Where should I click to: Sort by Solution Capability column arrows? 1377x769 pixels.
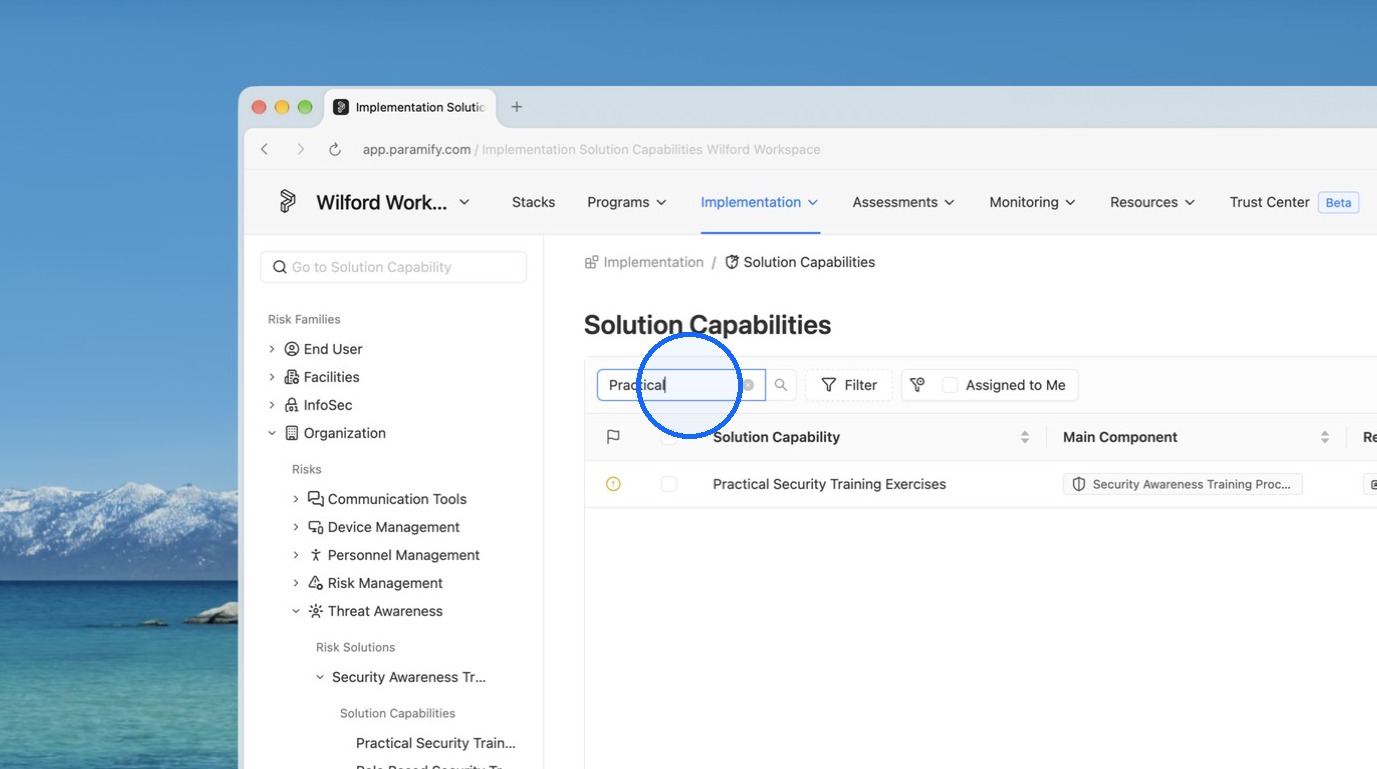tap(1025, 437)
